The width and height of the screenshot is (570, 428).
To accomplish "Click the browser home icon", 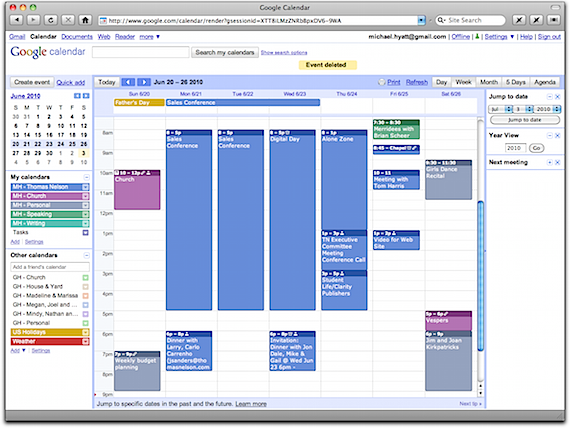I will (85, 20).
